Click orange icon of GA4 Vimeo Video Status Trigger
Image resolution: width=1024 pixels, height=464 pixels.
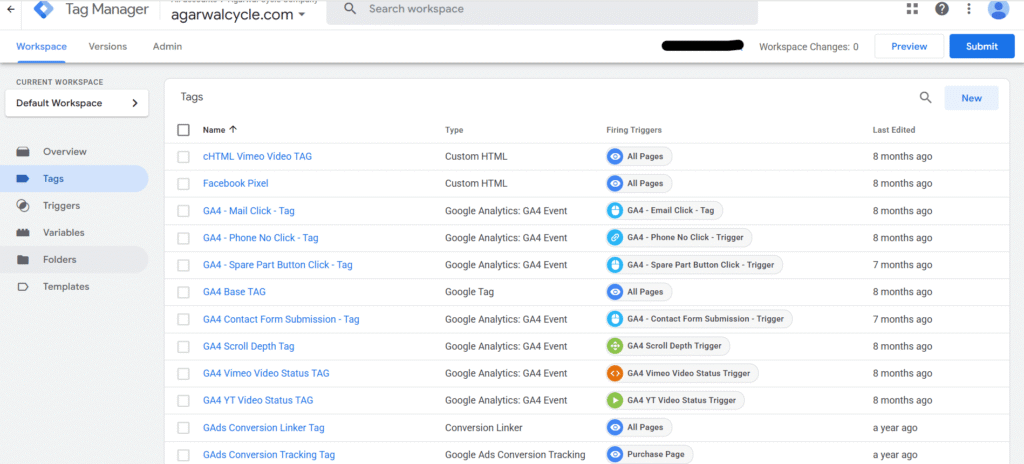[615, 373]
